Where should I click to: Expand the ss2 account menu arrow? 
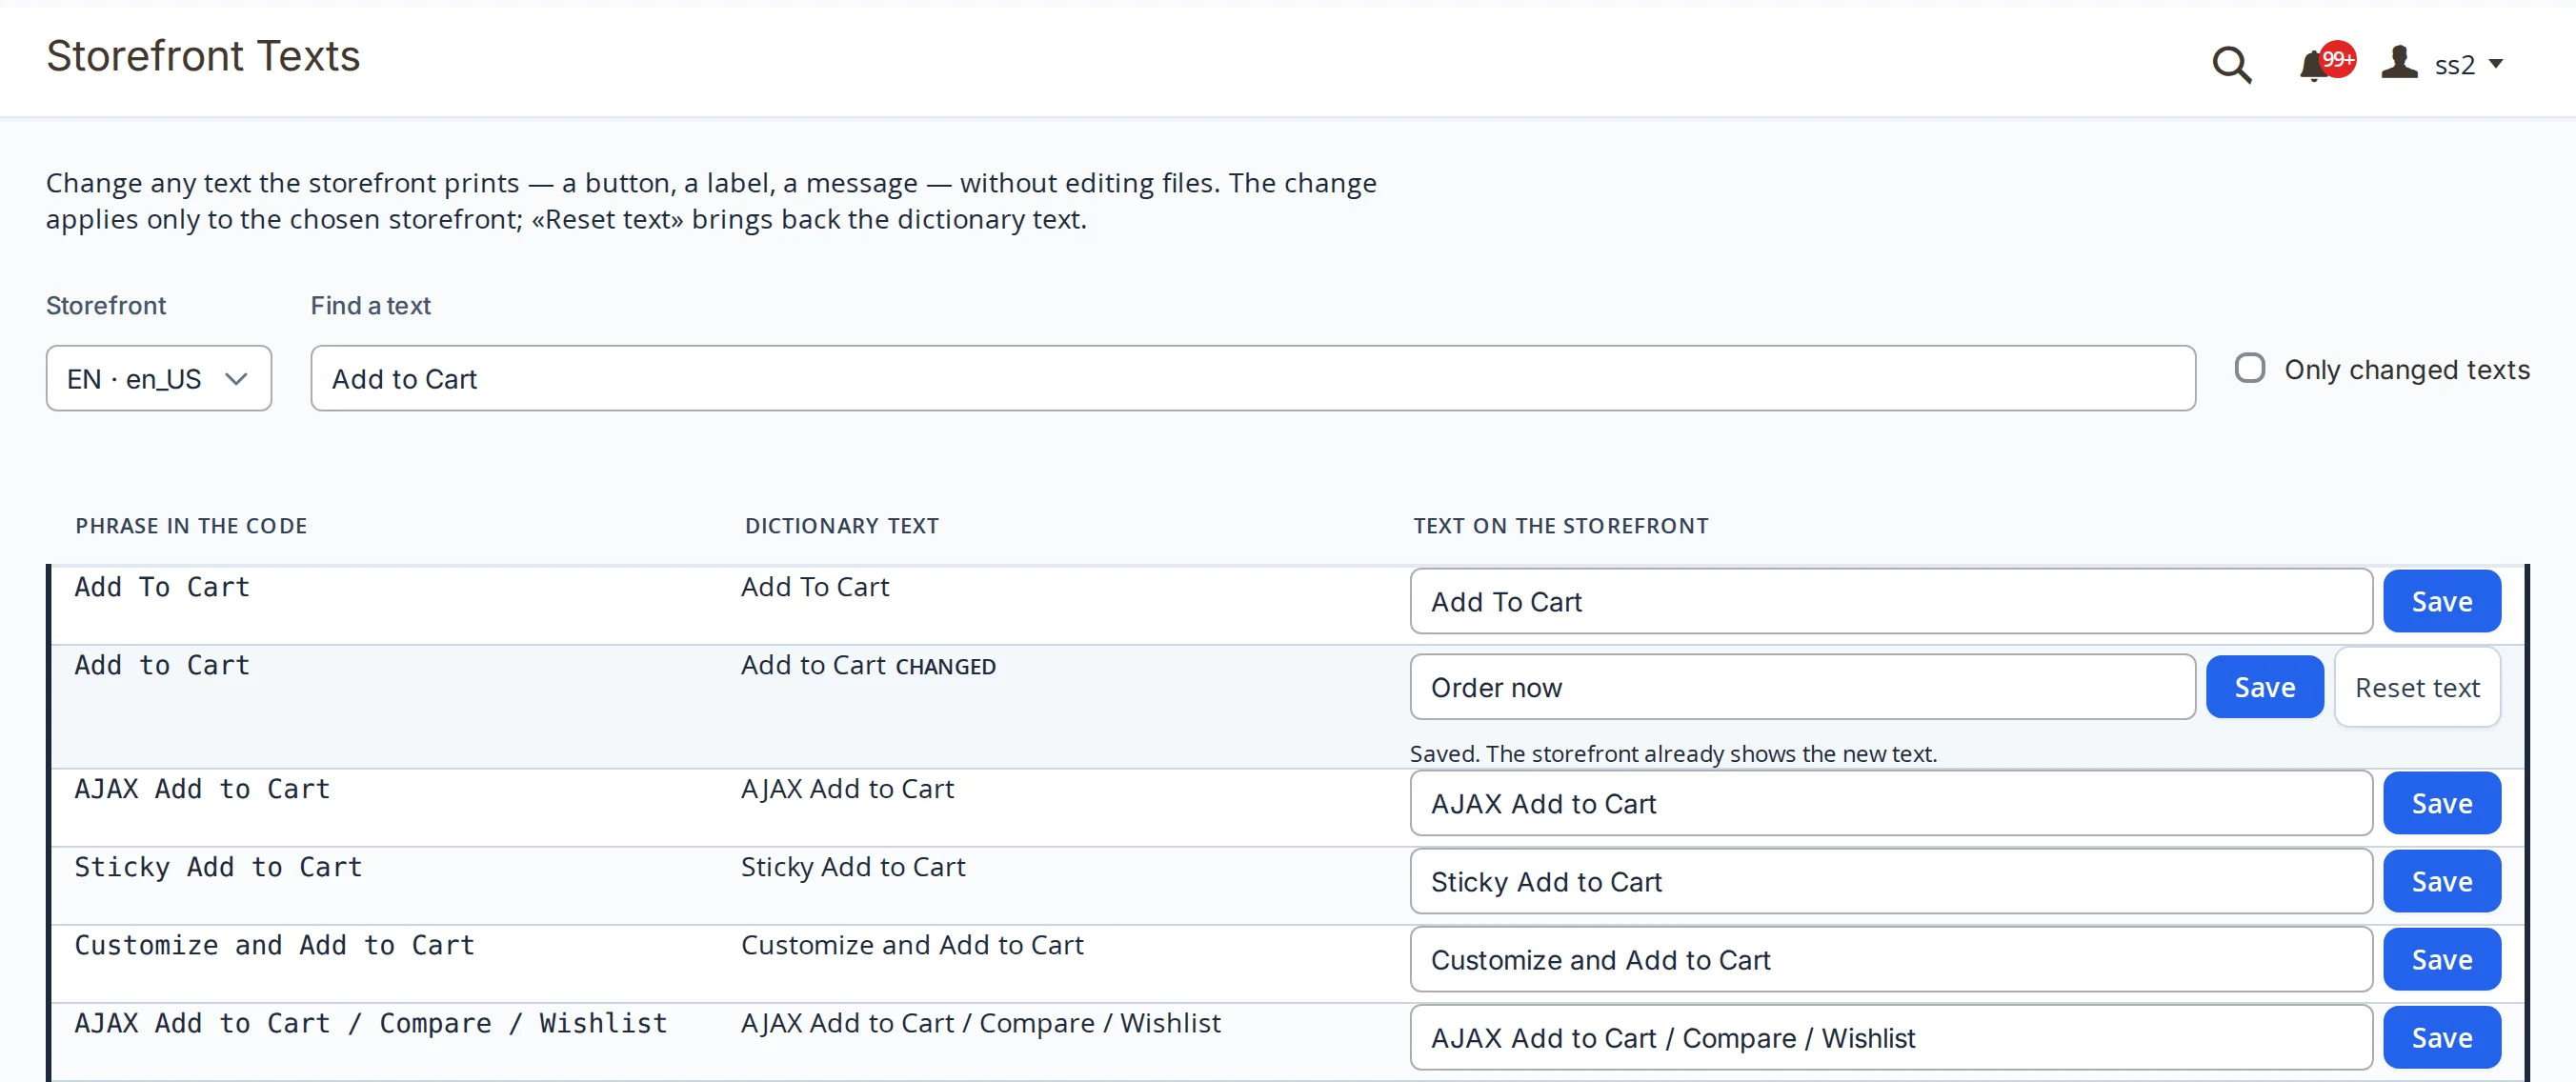(x=2495, y=64)
